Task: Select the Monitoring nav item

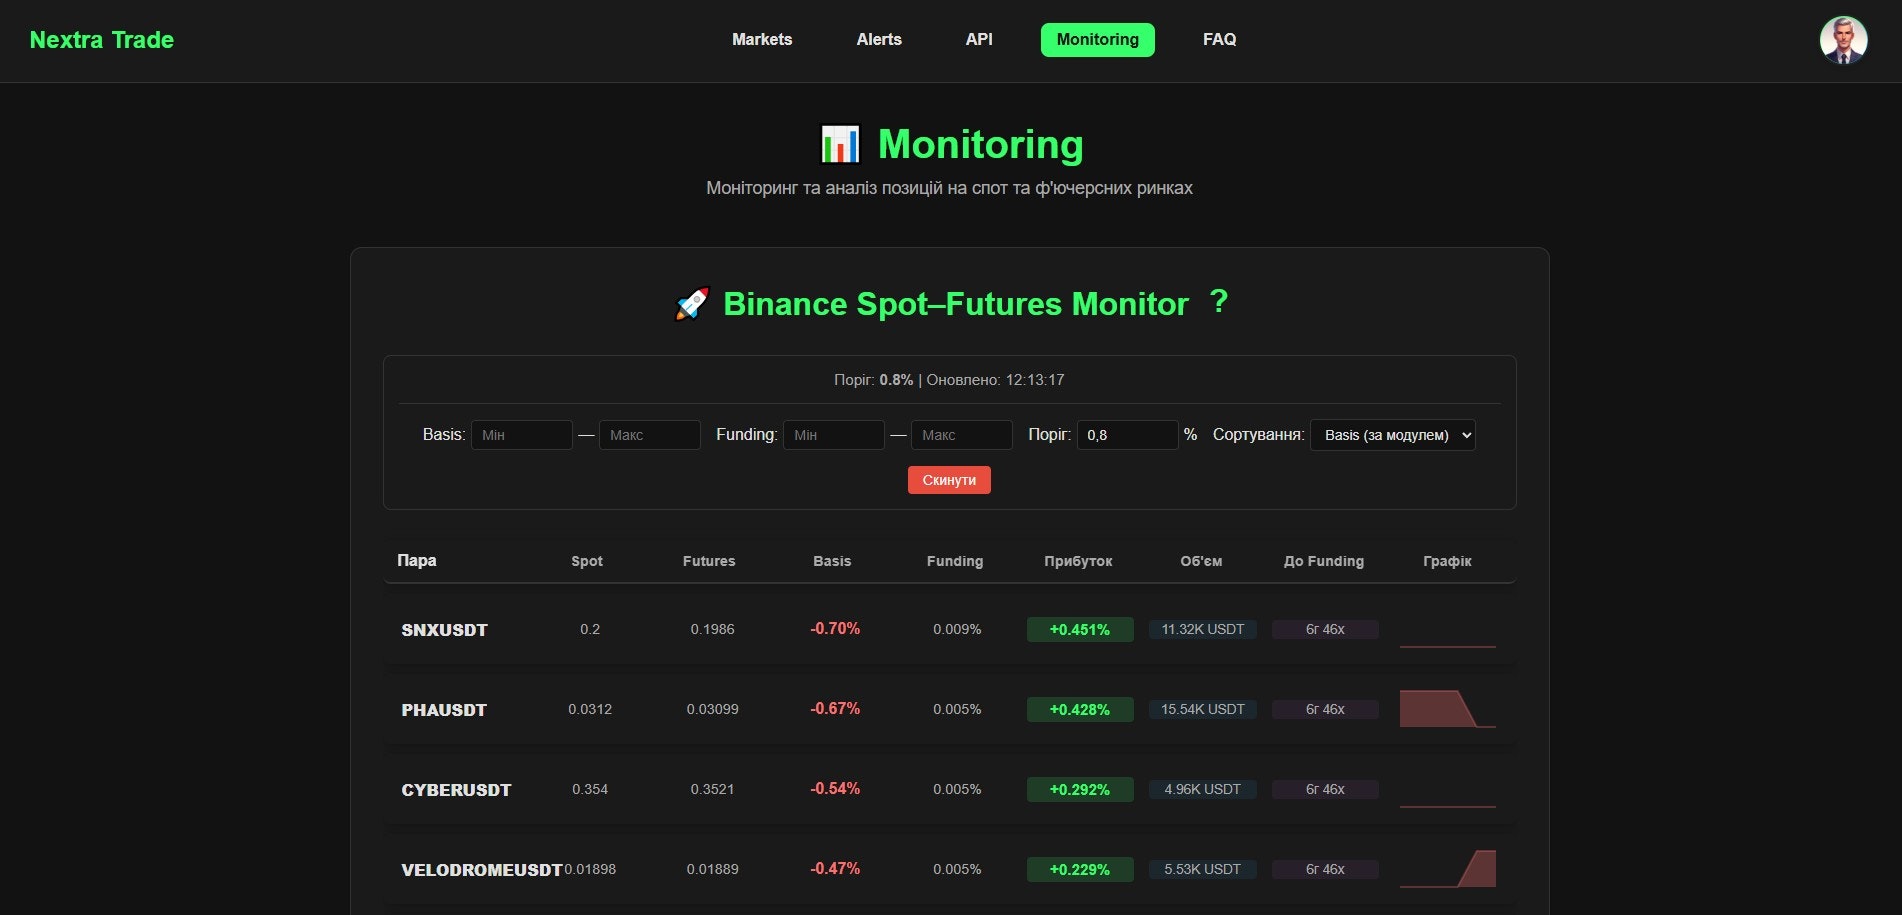Action: [x=1098, y=40]
